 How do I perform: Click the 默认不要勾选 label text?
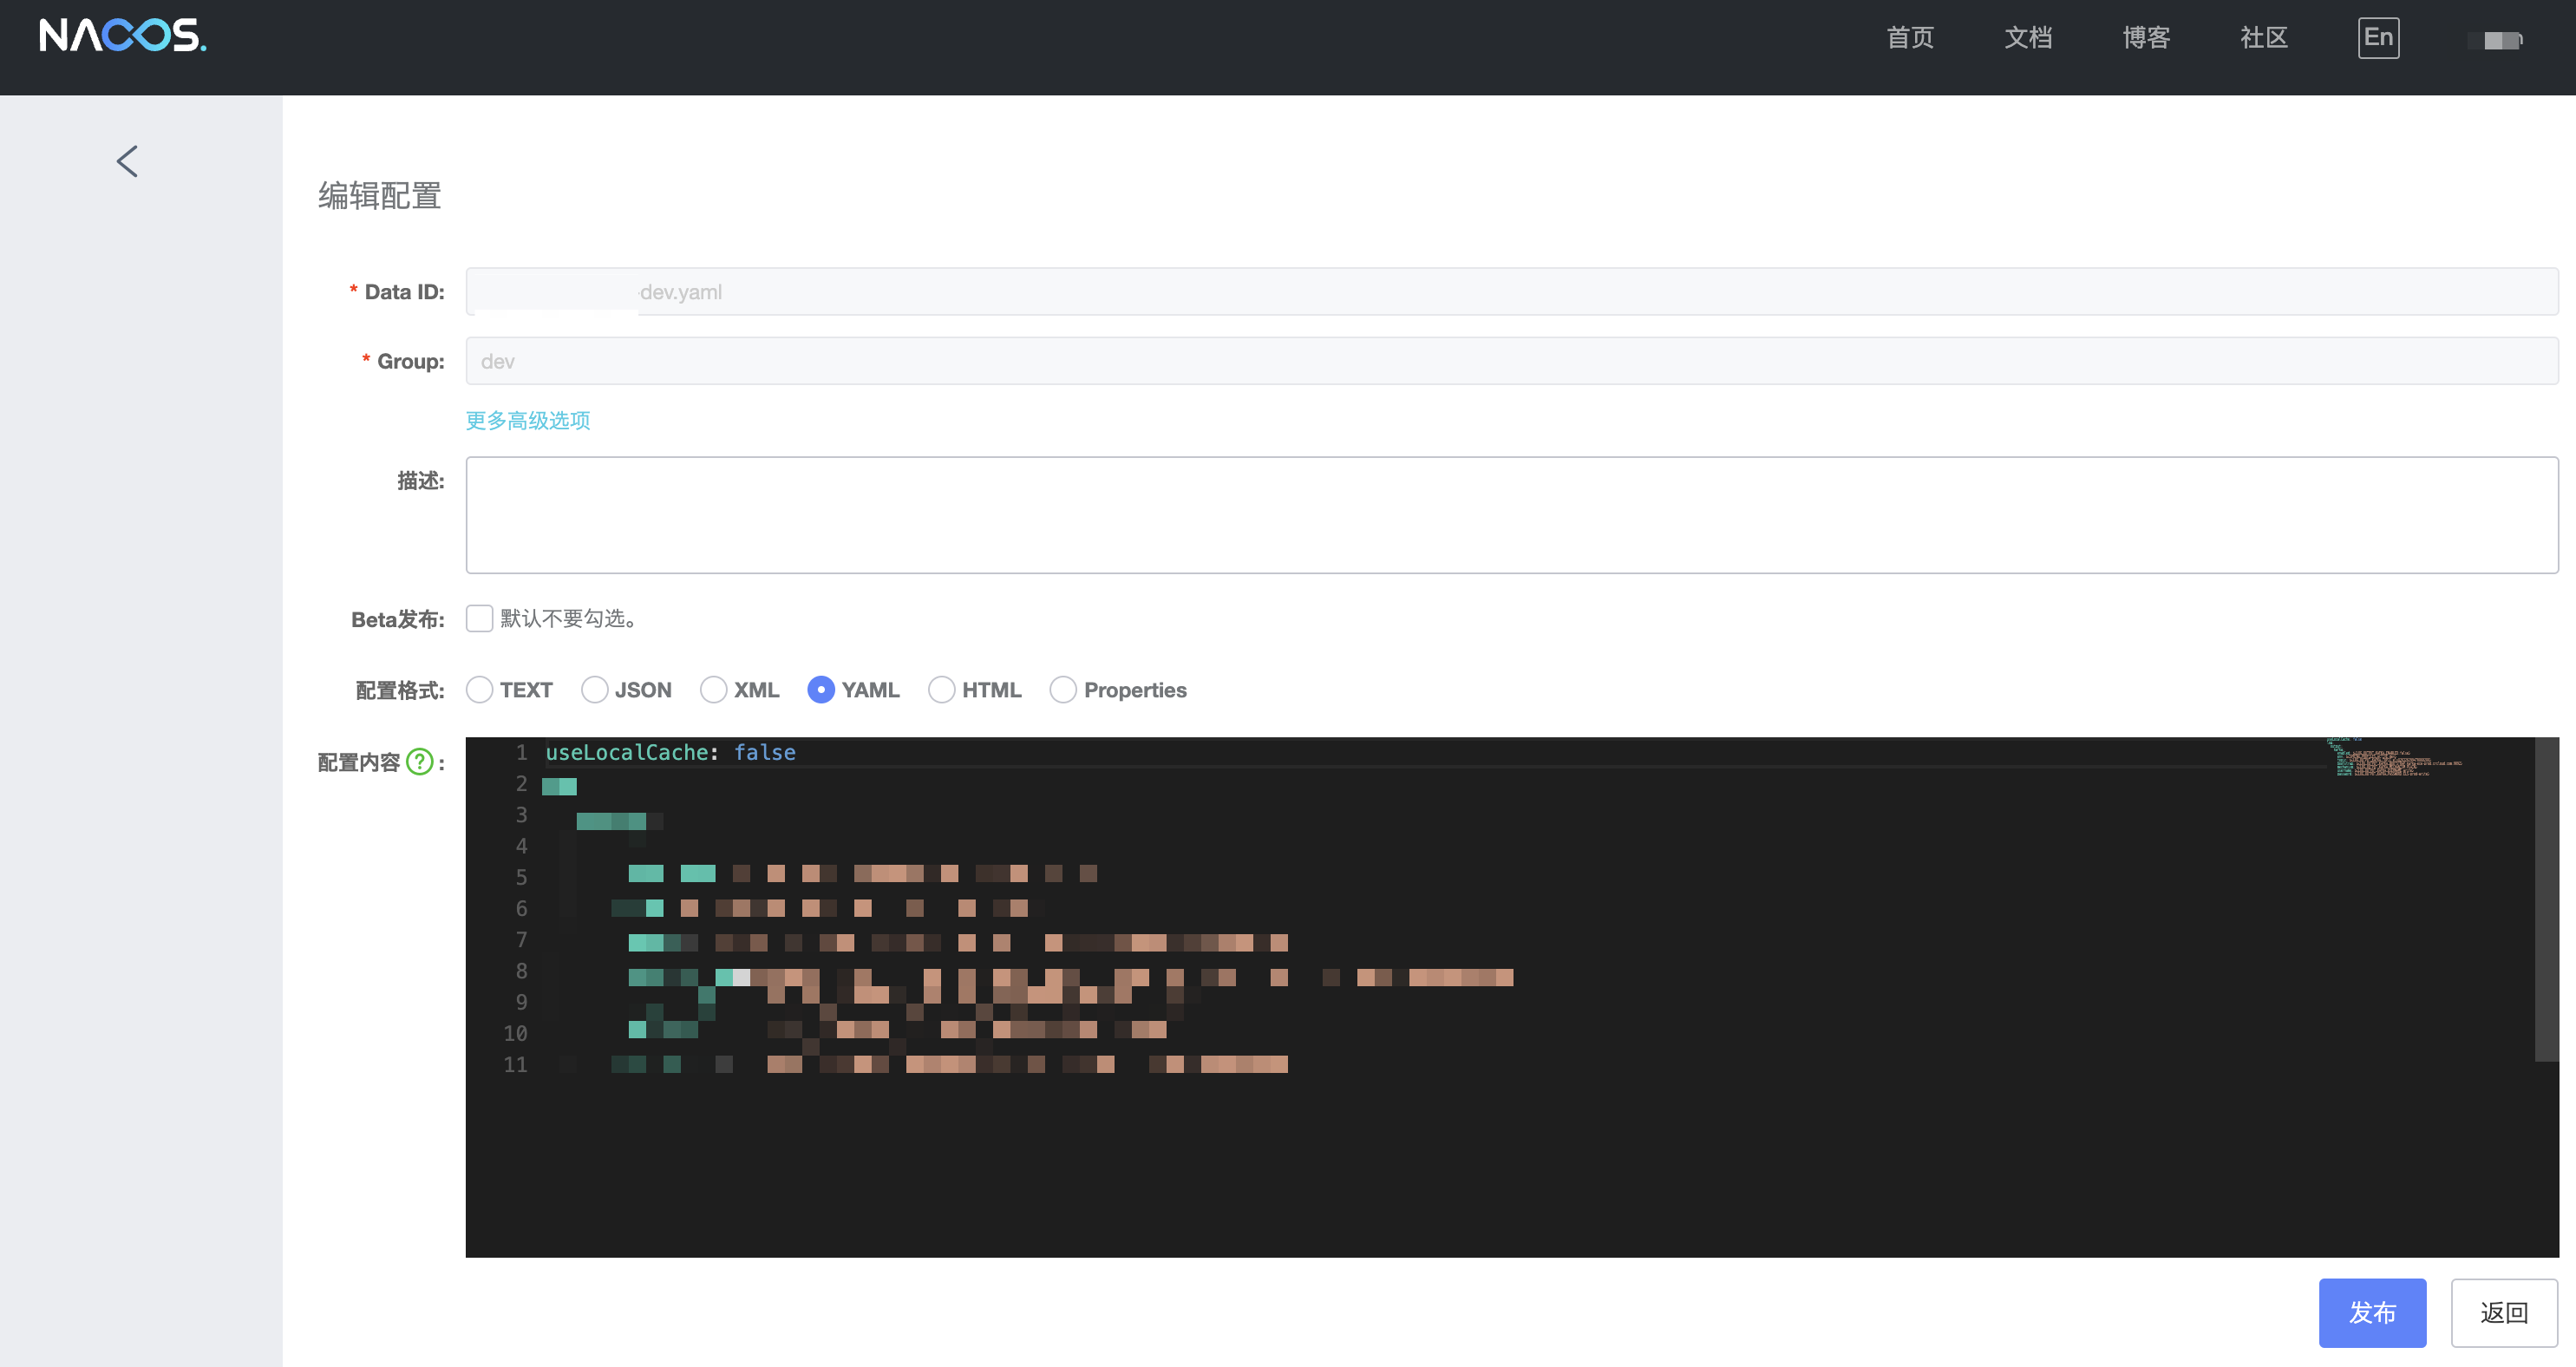pos(568,619)
